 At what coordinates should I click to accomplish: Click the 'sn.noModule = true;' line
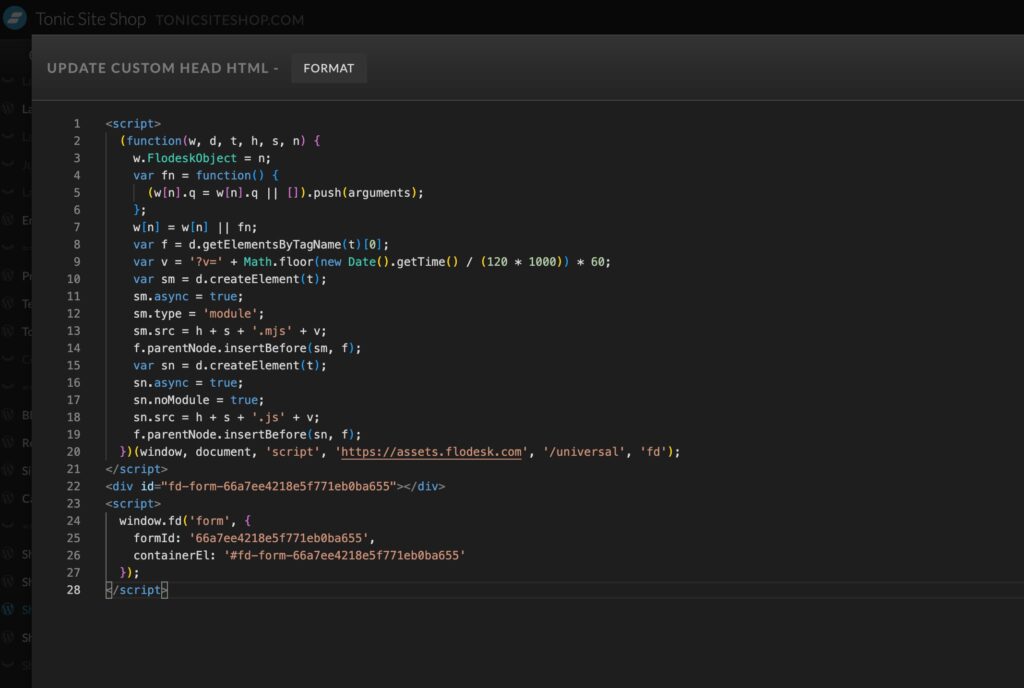[x=199, y=400]
